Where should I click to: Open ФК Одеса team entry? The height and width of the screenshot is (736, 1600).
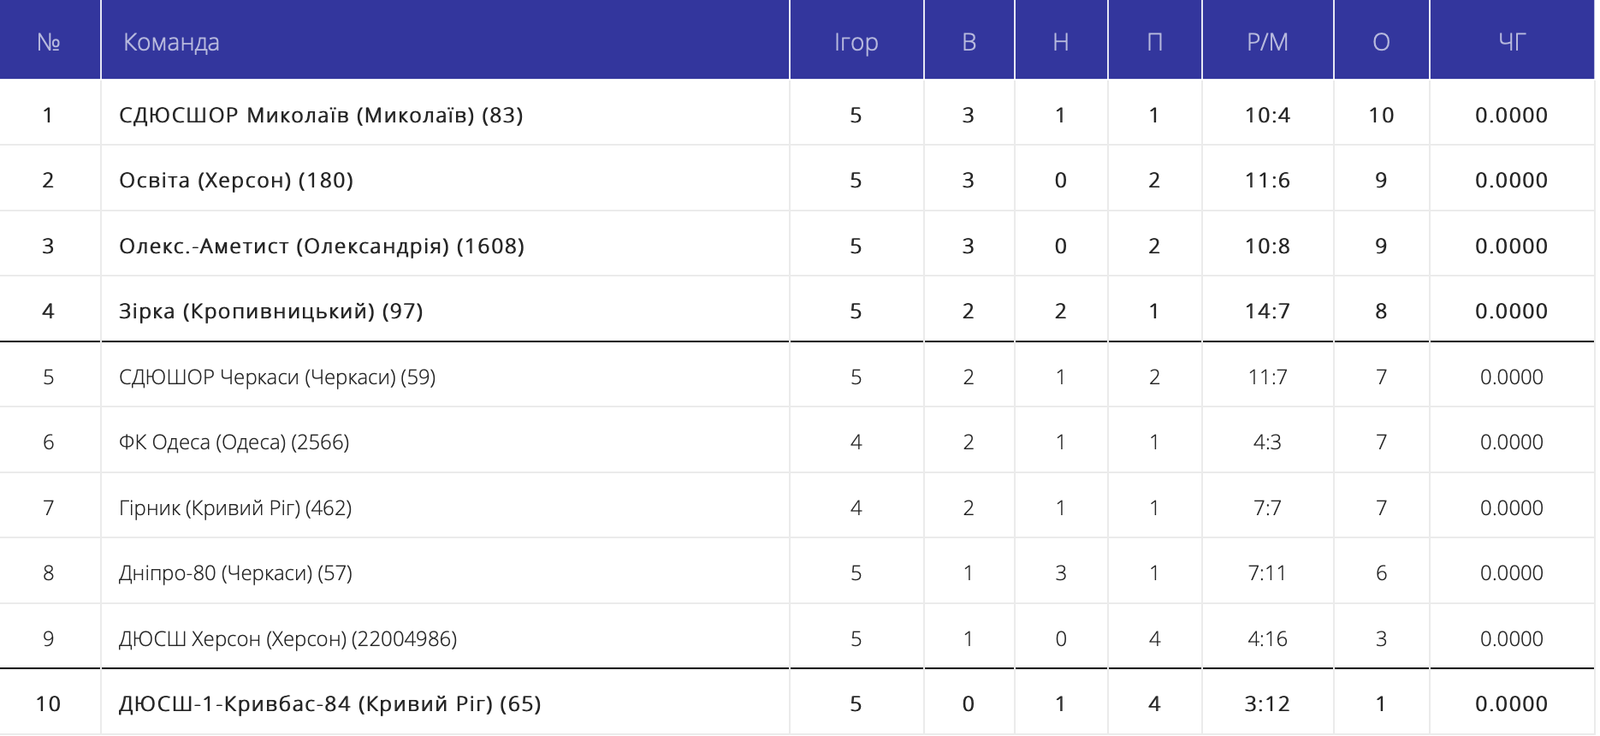tap(234, 442)
